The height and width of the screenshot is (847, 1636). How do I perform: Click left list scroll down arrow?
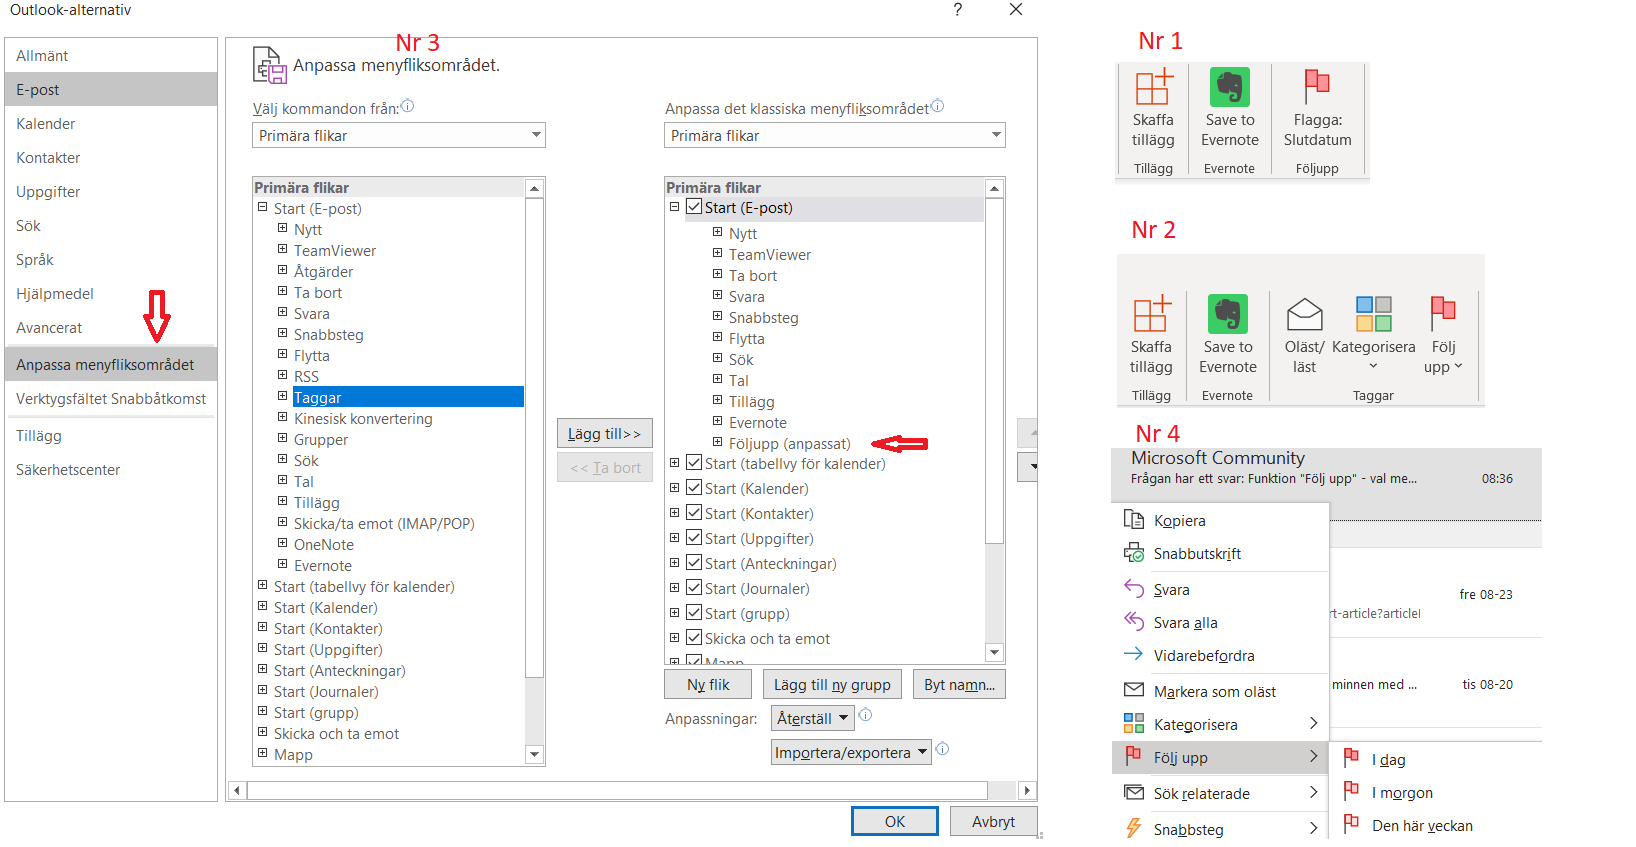pos(534,755)
